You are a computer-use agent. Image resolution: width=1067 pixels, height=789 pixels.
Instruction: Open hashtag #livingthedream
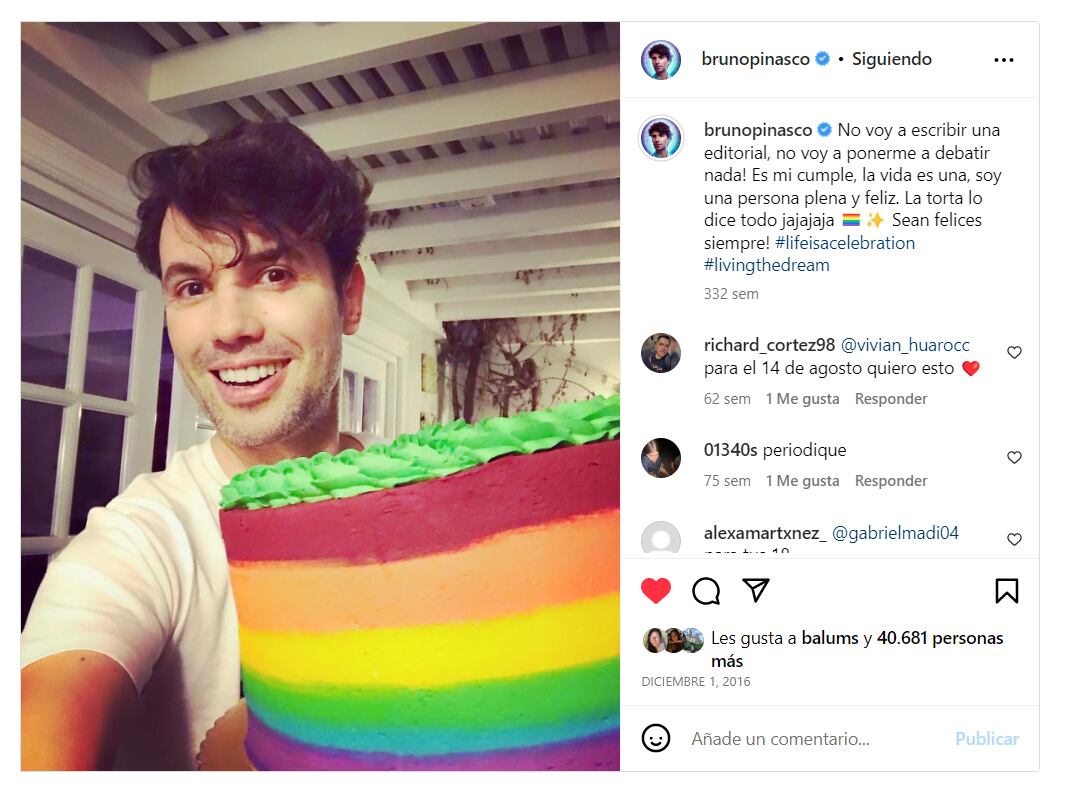(x=767, y=265)
